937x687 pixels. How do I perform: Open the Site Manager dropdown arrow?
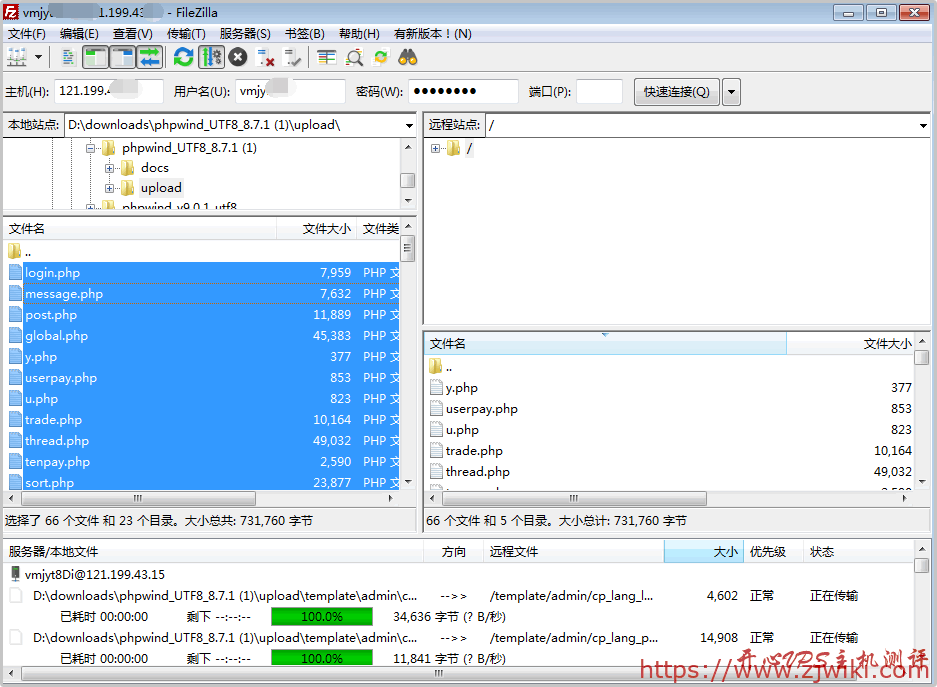click(39, 57)
